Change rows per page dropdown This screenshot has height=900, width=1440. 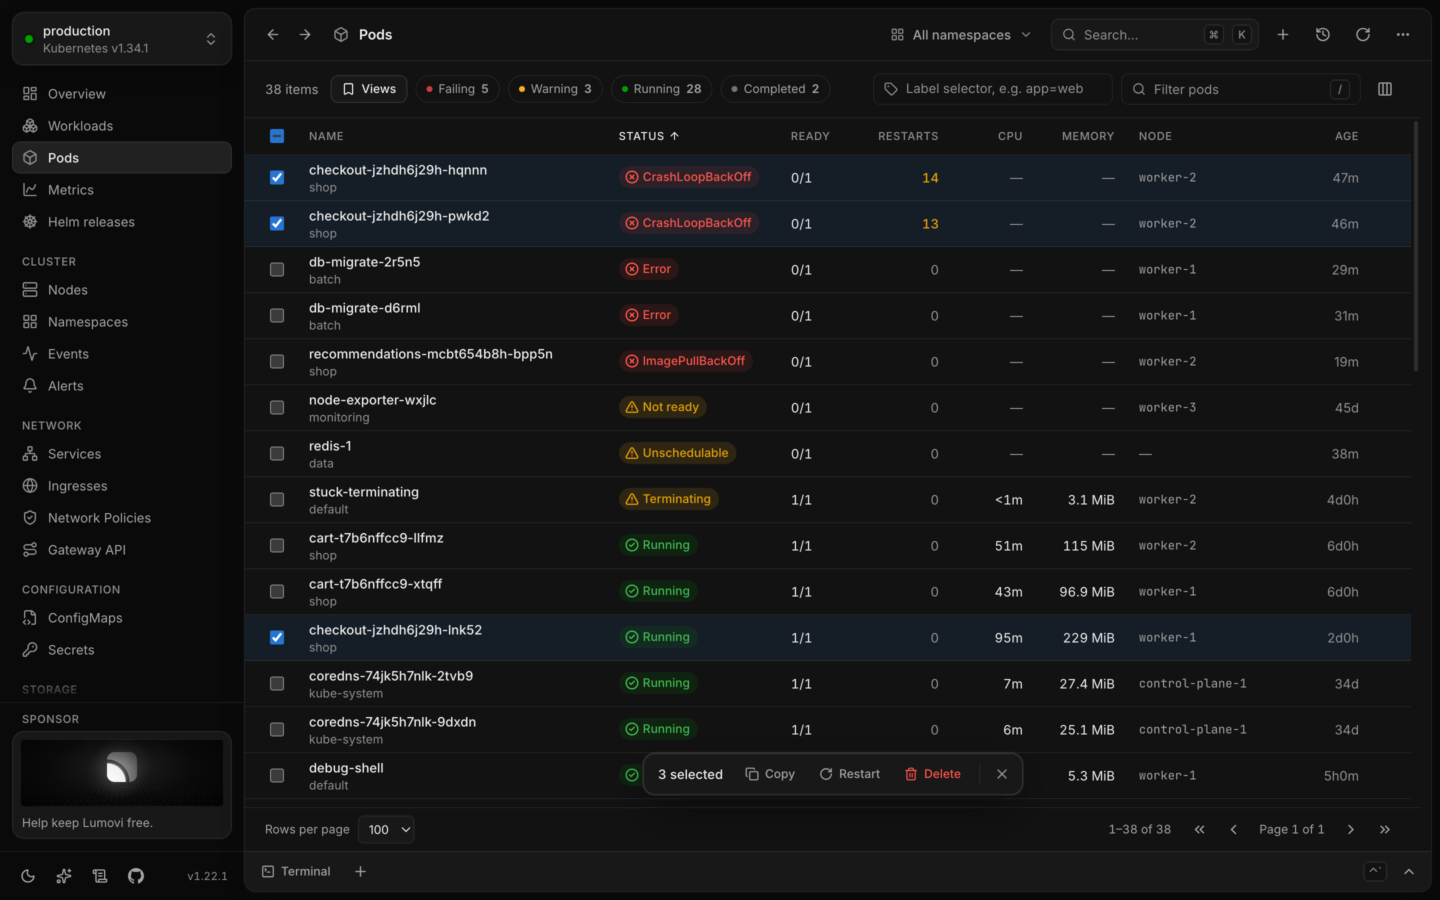coord(387,830)
